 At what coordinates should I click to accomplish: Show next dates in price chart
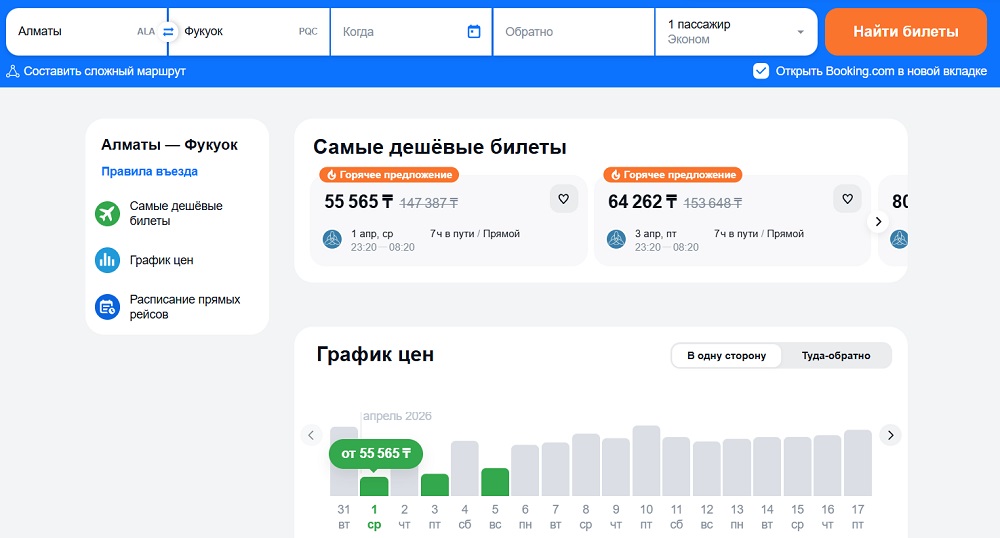[890, 435]
